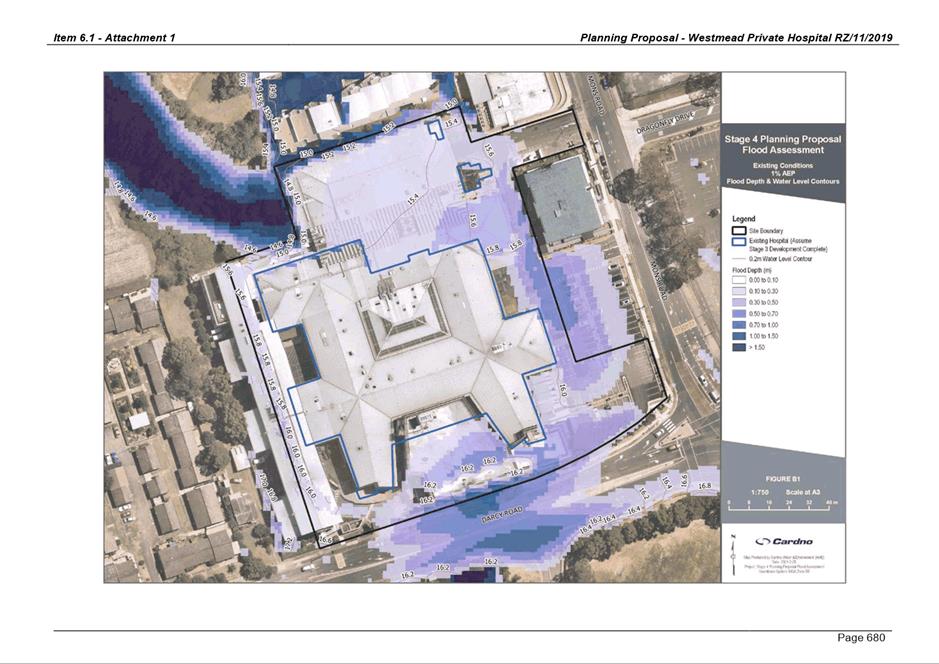
Task: Select the Site Boundary legend symbol
Action: tap(739, 231)
